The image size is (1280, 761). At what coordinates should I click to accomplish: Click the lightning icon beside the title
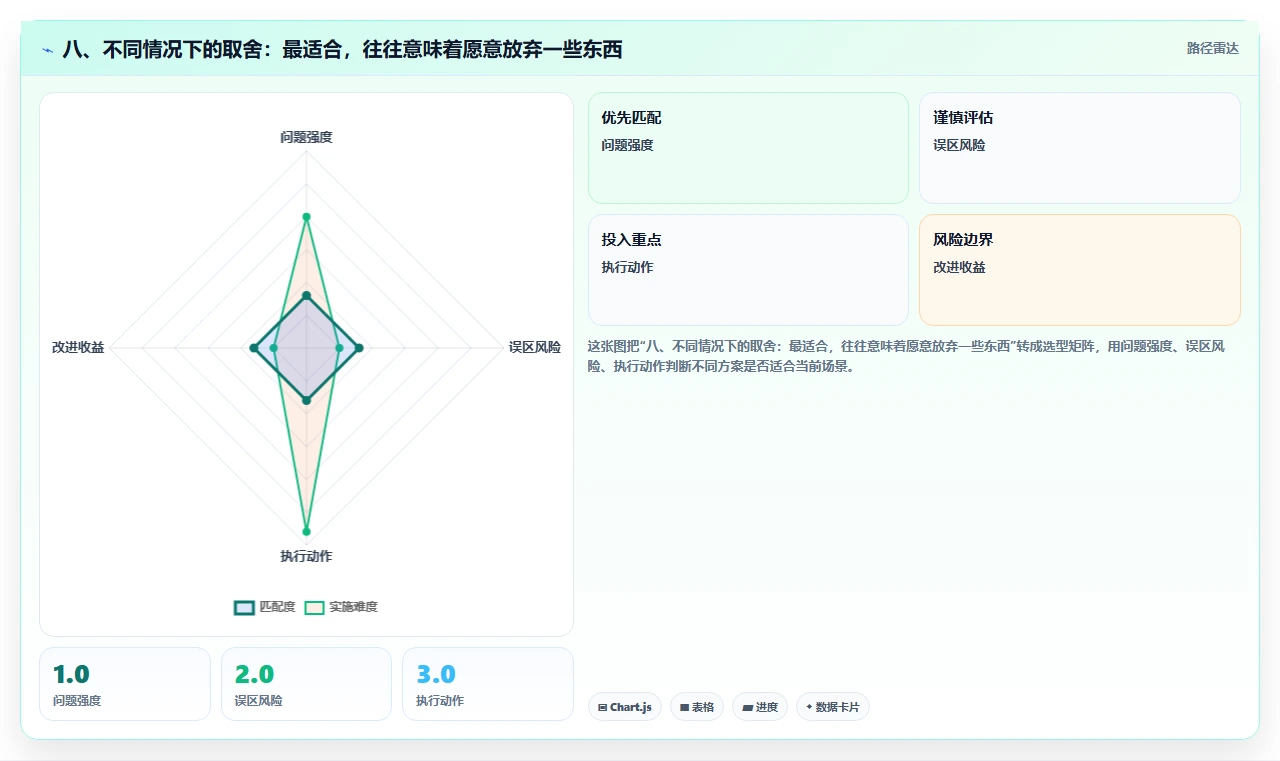pos(47,50)
